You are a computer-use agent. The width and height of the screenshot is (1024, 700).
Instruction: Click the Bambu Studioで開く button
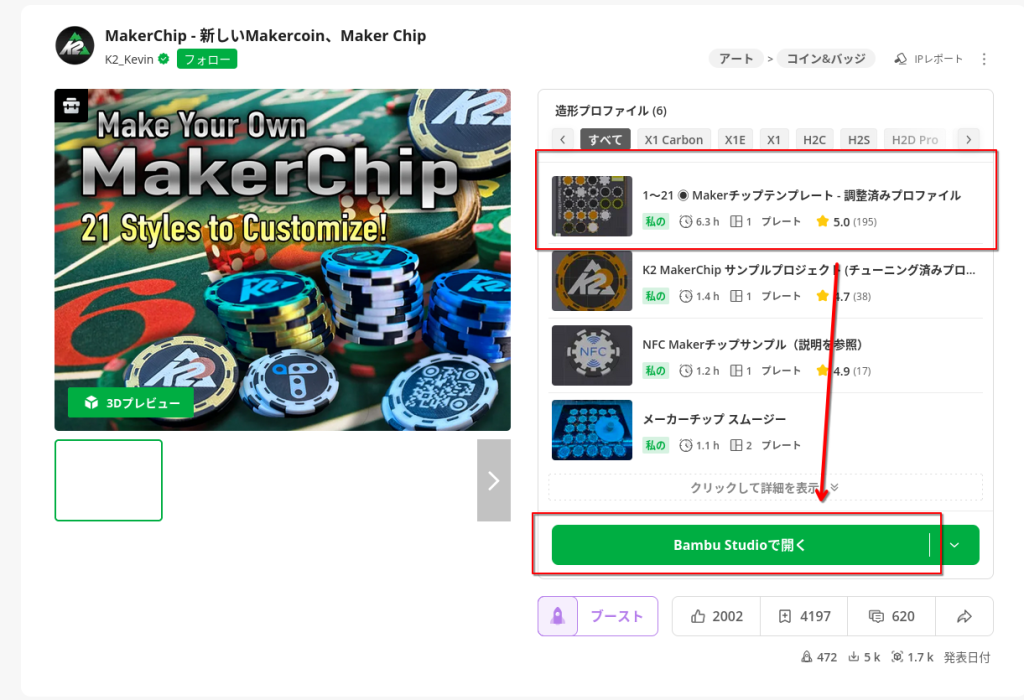pyautogui.click(x=740, y=545)
